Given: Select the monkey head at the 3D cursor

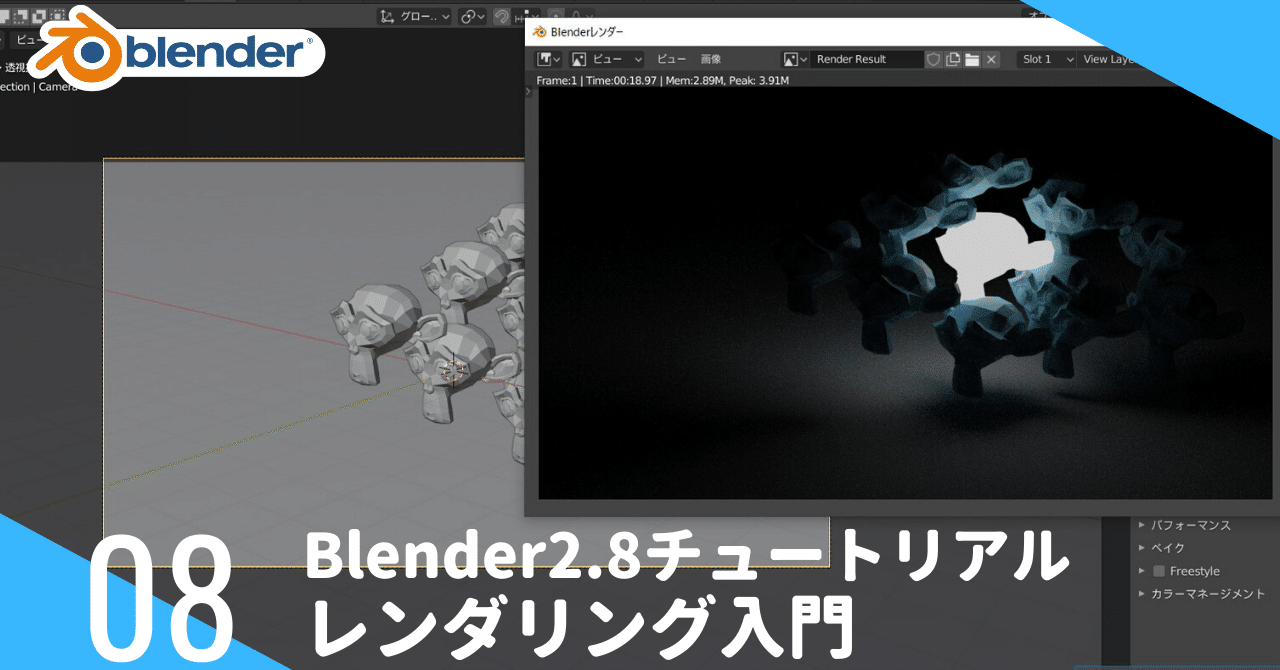Looking at the screenshot, I should (452, 368).
